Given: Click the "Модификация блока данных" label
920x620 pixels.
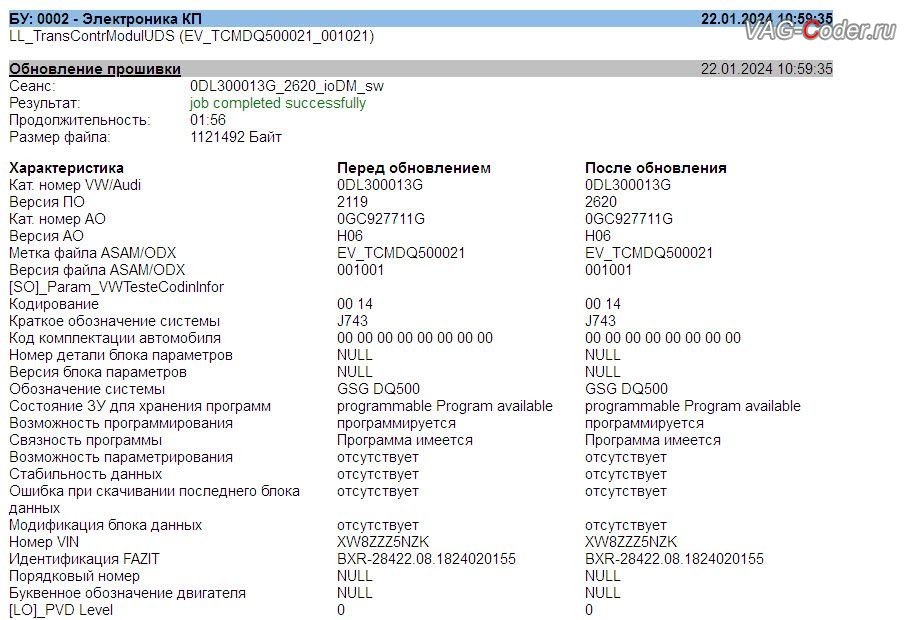Looking at the screenshot, I should click(105, 526).
